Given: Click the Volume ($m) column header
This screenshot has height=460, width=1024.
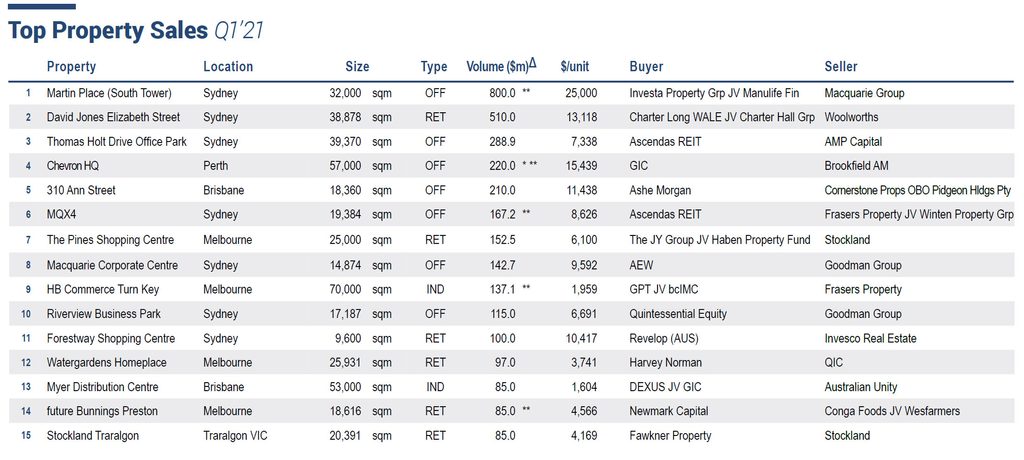Looking at the screenshot, I should pos(501,66).
